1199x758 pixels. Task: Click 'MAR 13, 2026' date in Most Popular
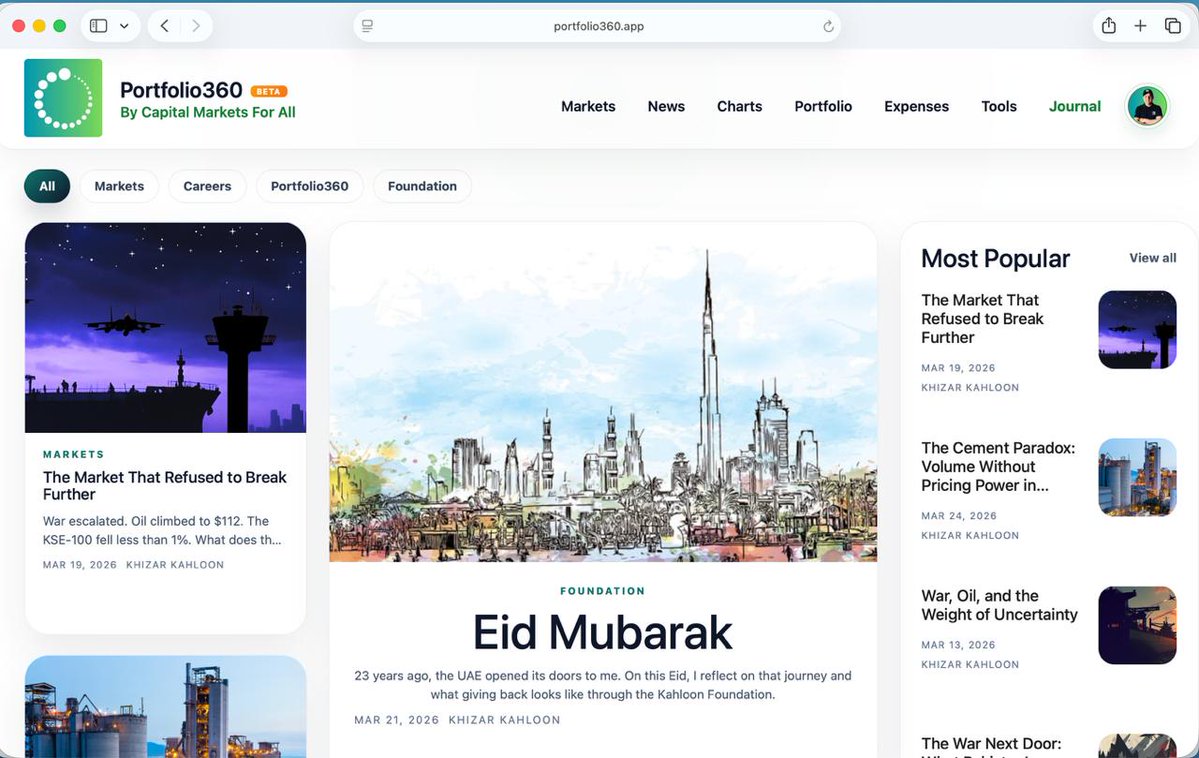point(958,645)
